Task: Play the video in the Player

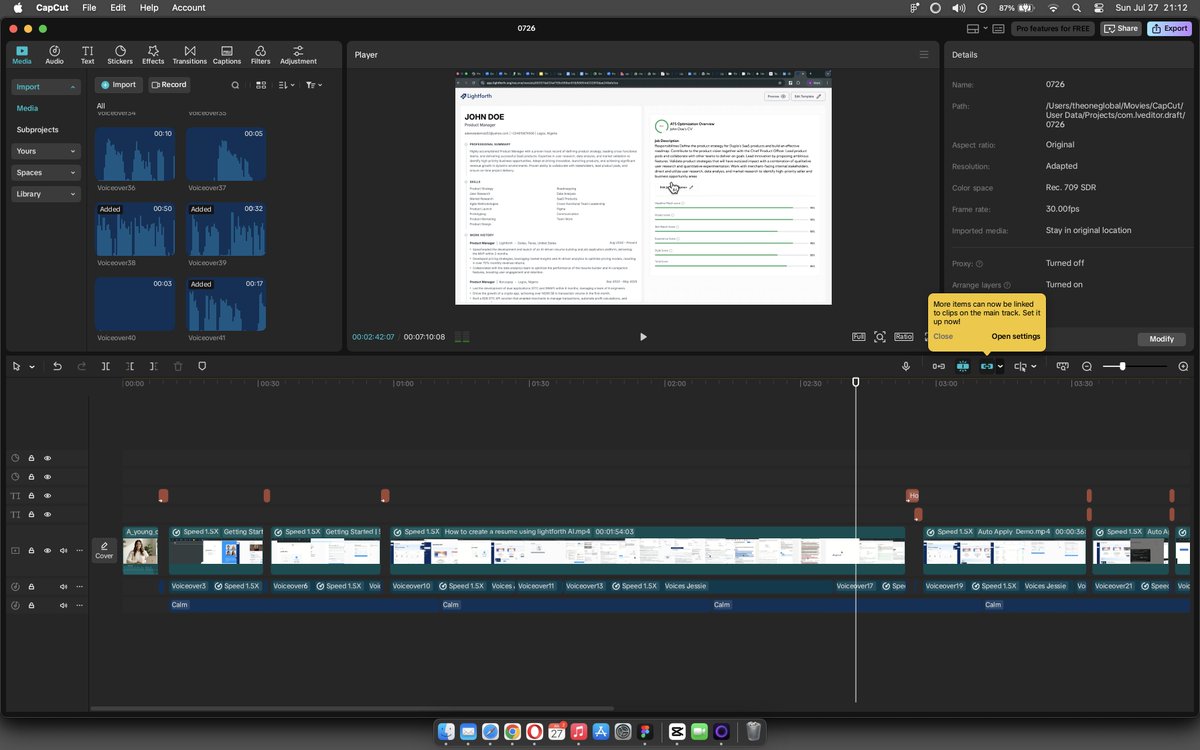Action: pyautogui.click(x=643, y=337)
